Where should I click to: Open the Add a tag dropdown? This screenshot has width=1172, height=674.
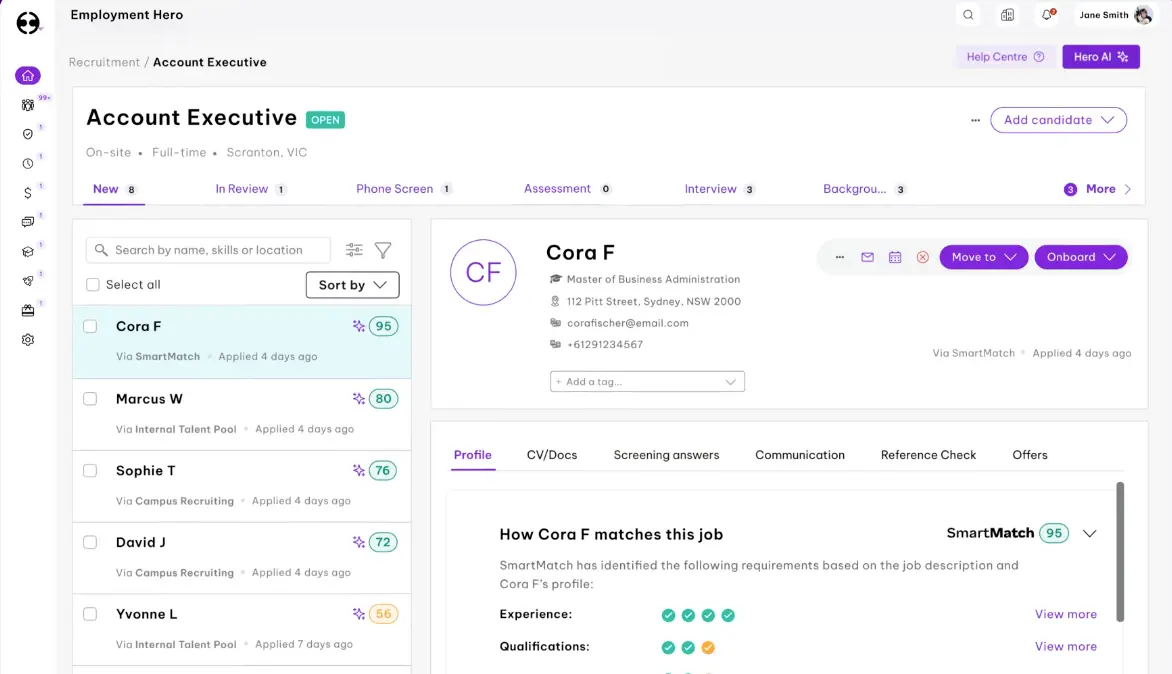coord(647,381)
